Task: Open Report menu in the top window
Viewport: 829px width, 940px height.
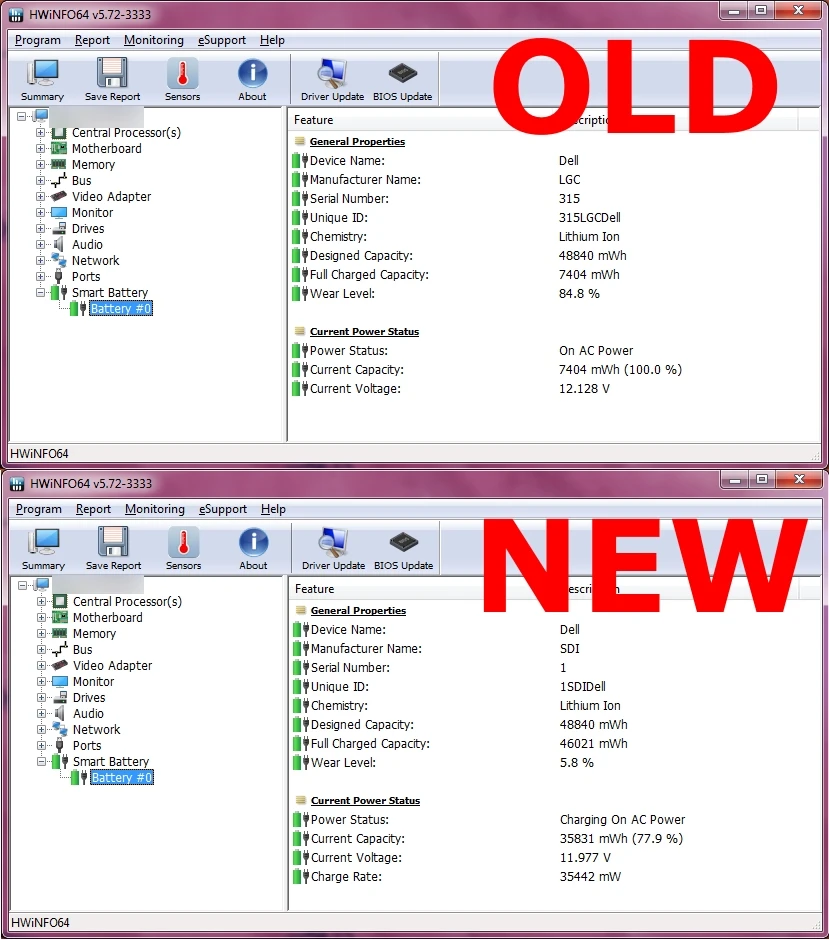Action: tap(92, 40)
